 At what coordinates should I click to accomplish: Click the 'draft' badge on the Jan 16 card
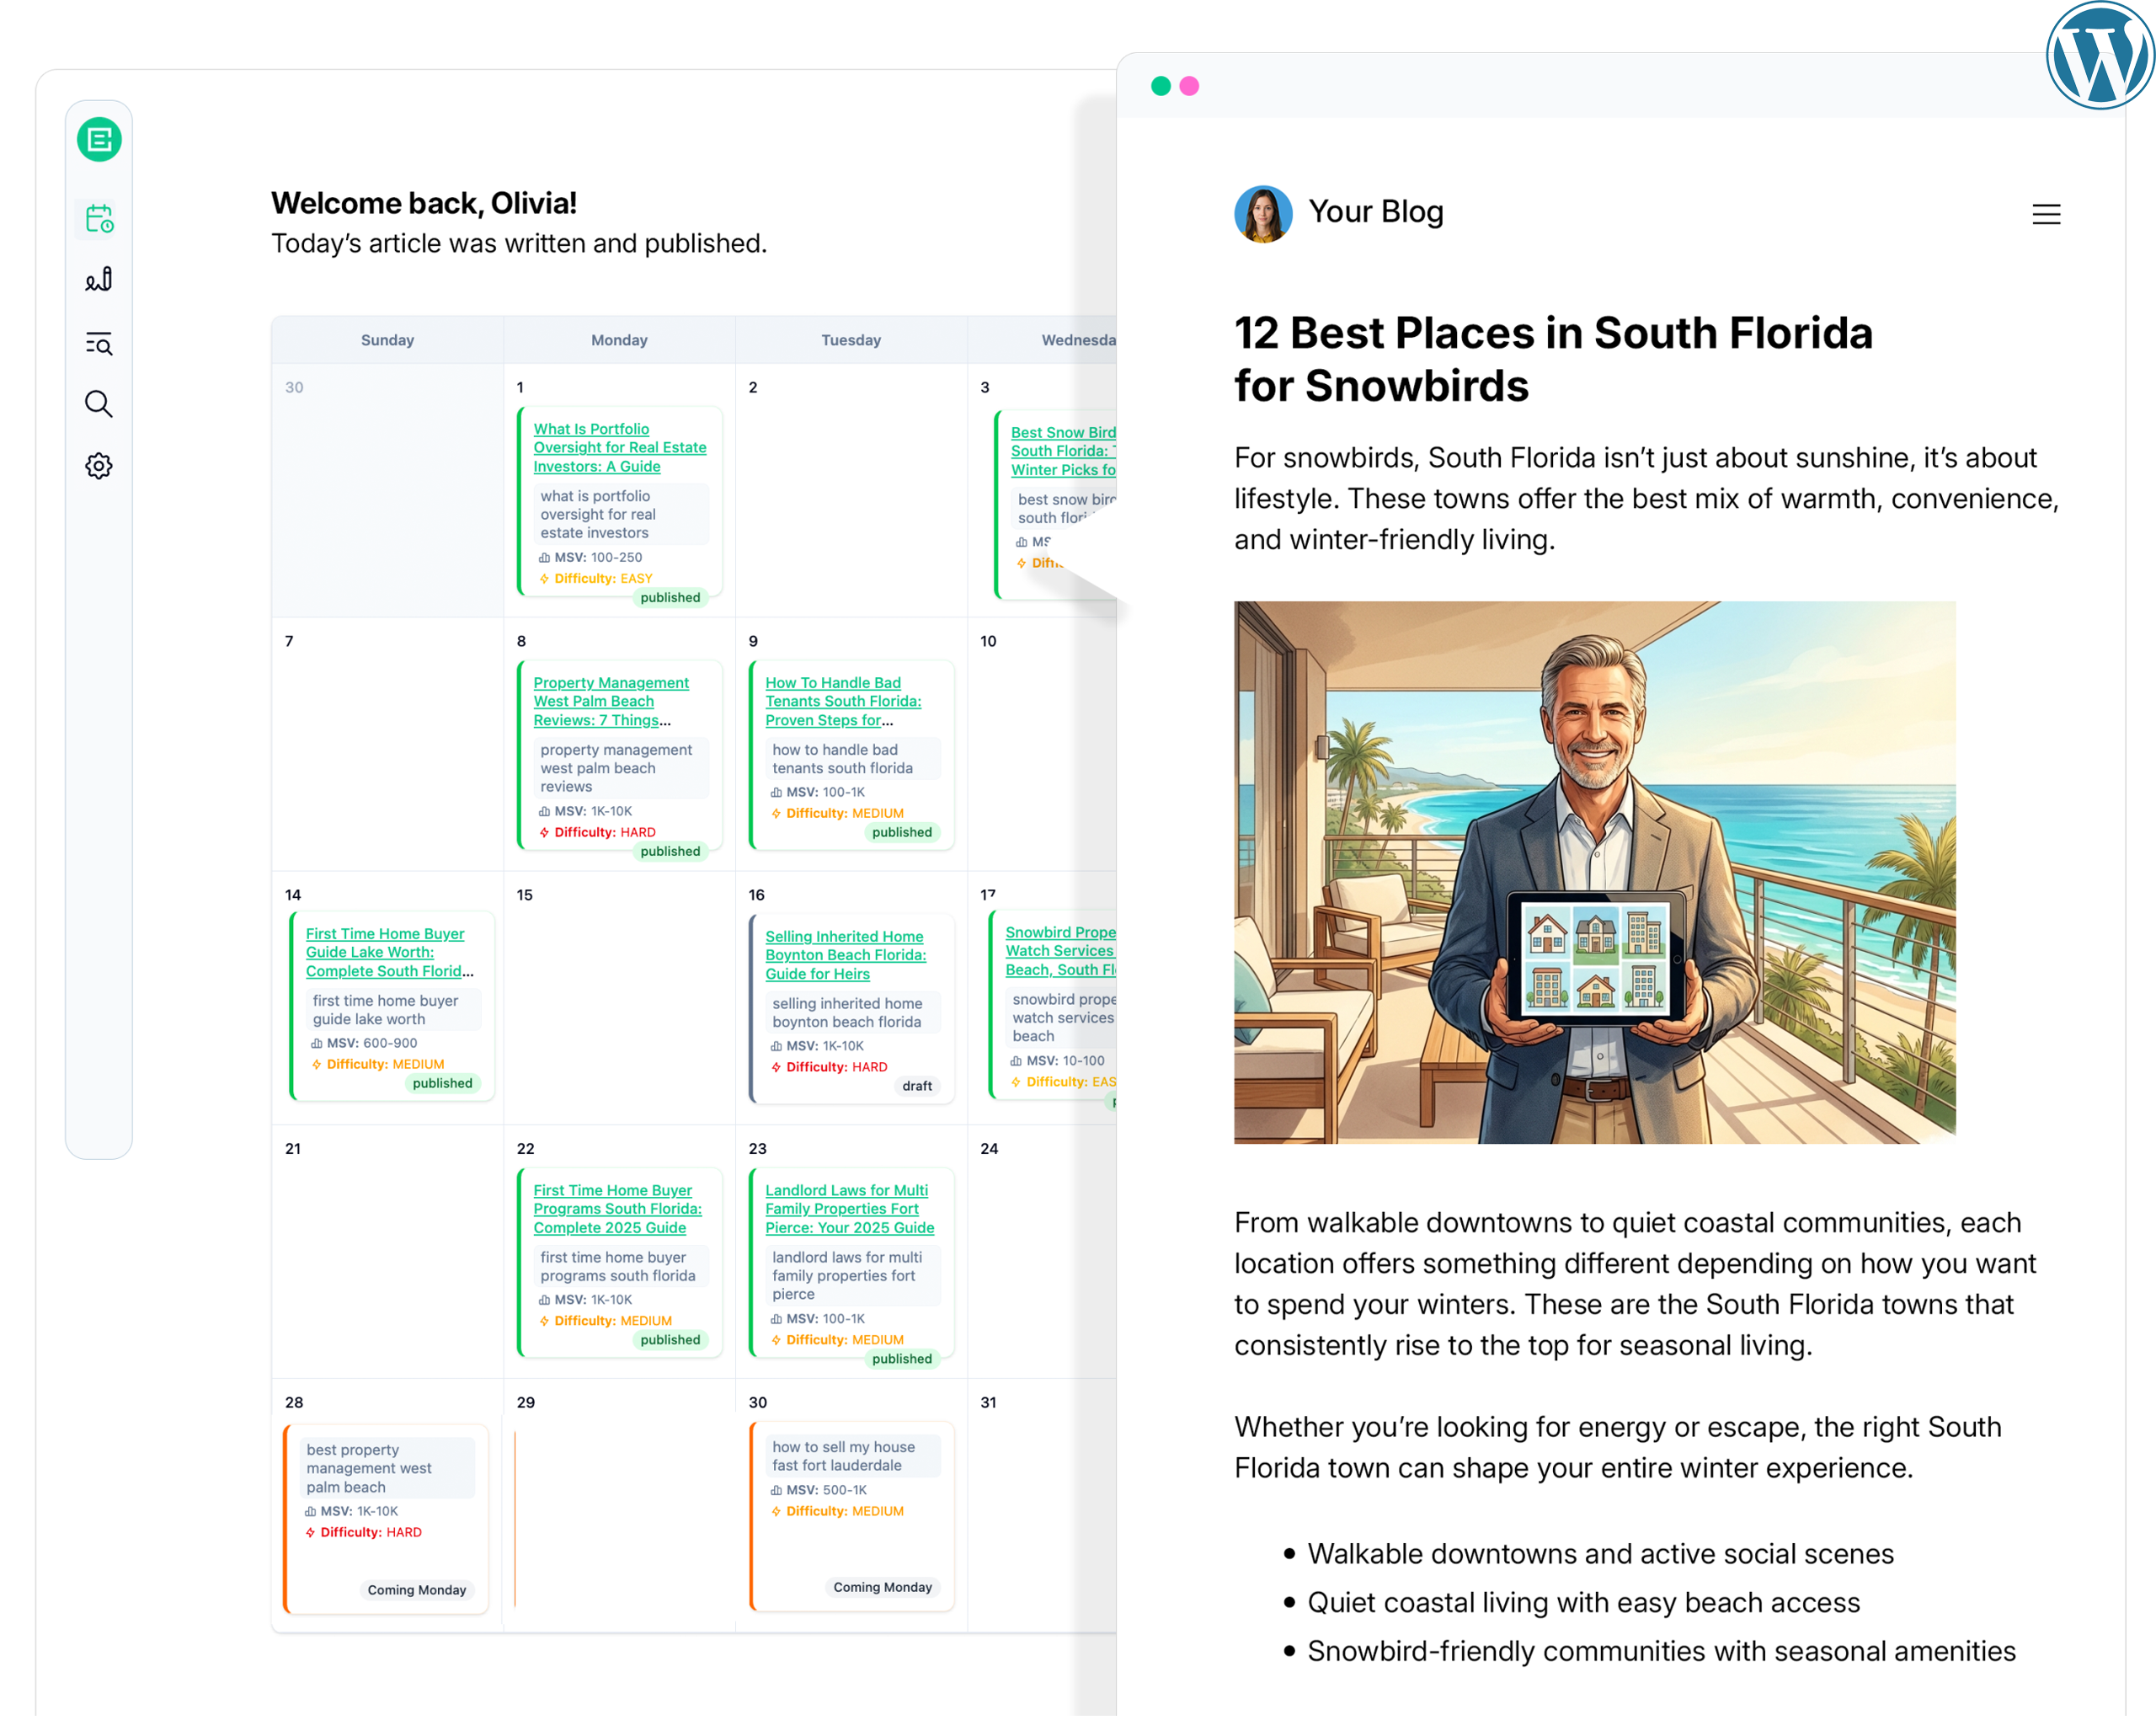(x=917, y=1086)
